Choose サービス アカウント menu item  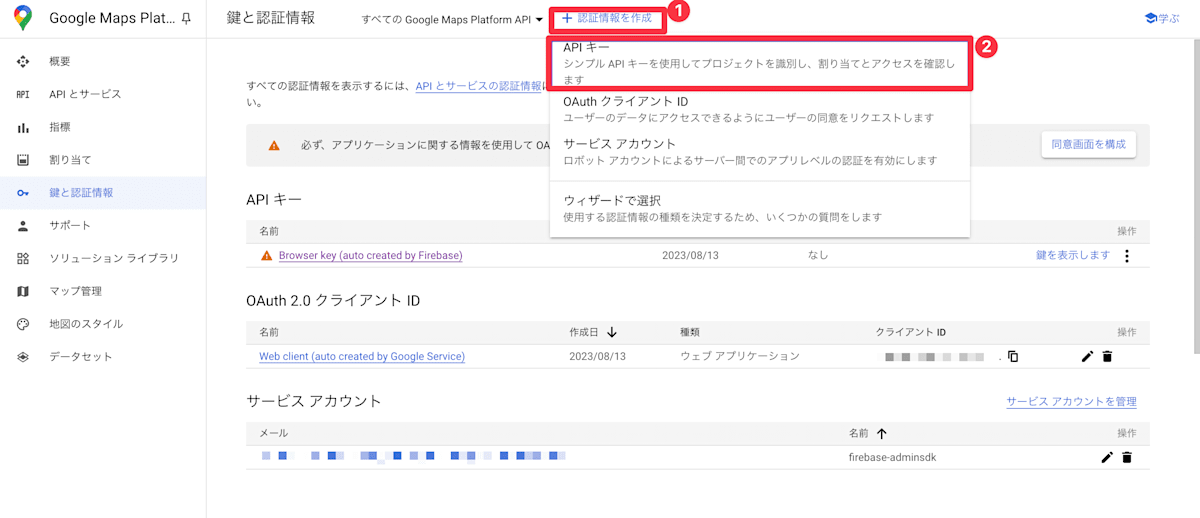coord(759,151)
